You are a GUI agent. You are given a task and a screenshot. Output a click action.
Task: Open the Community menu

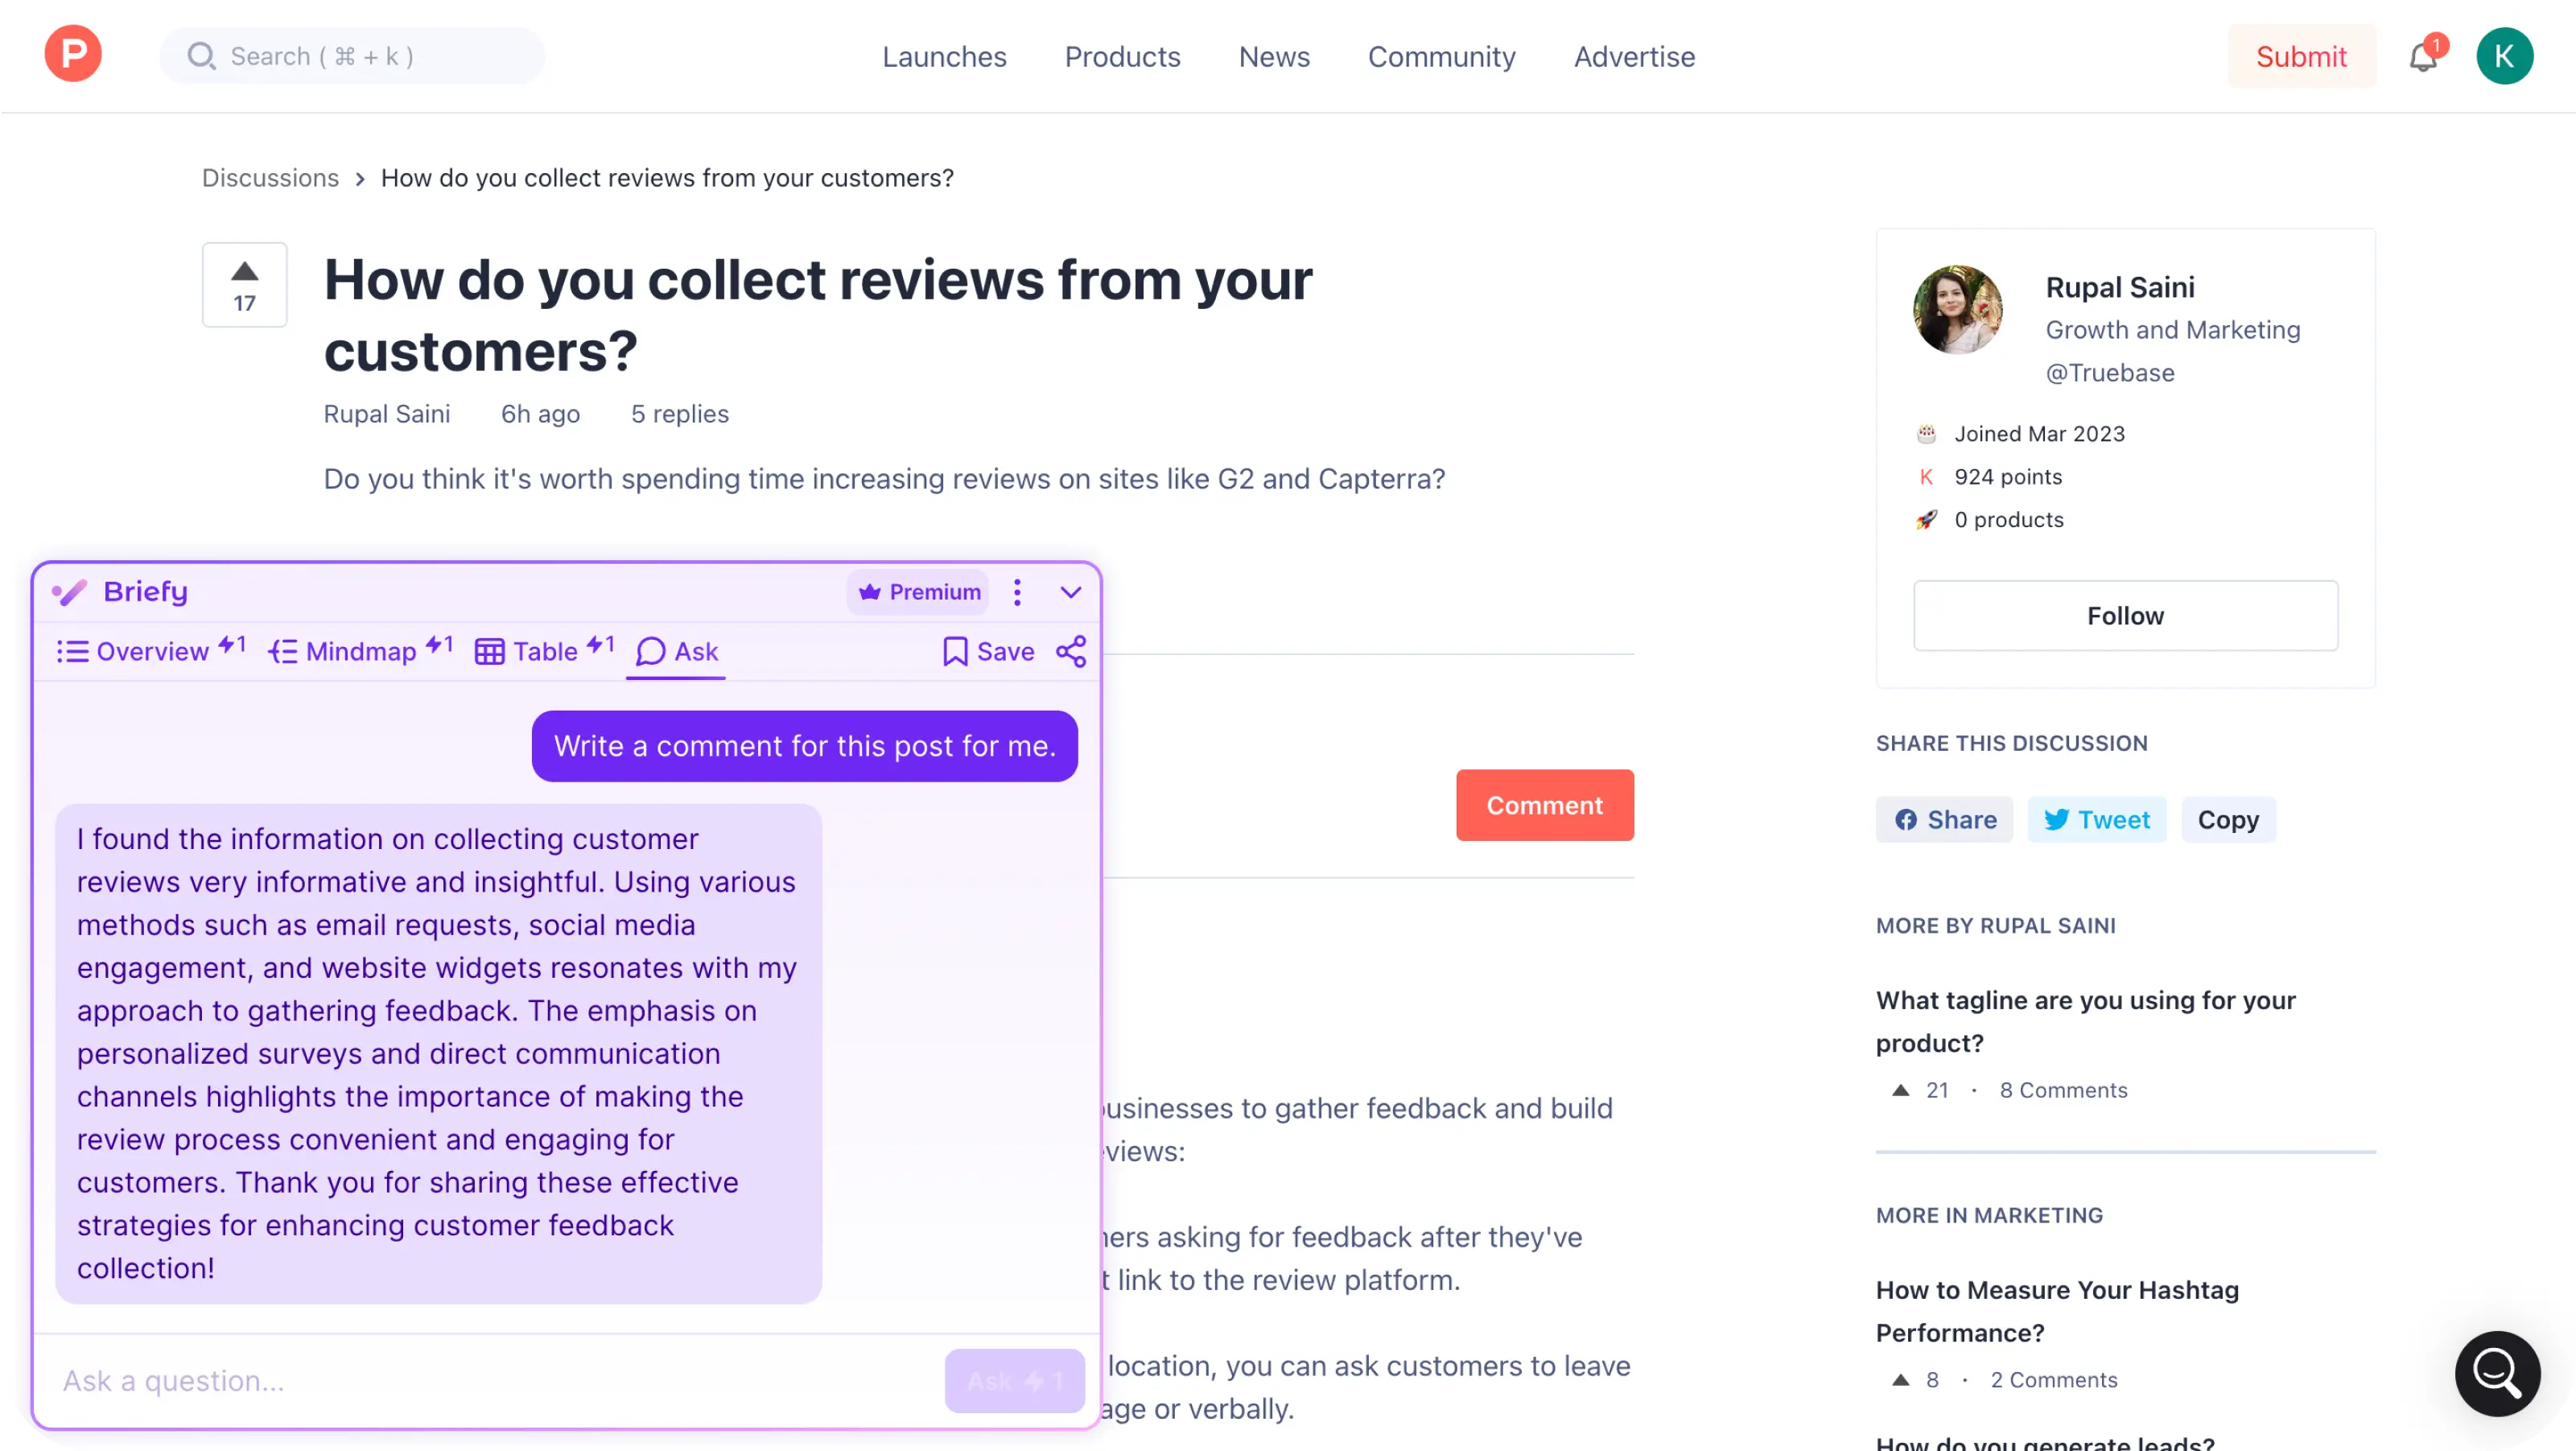(1441, 56)
